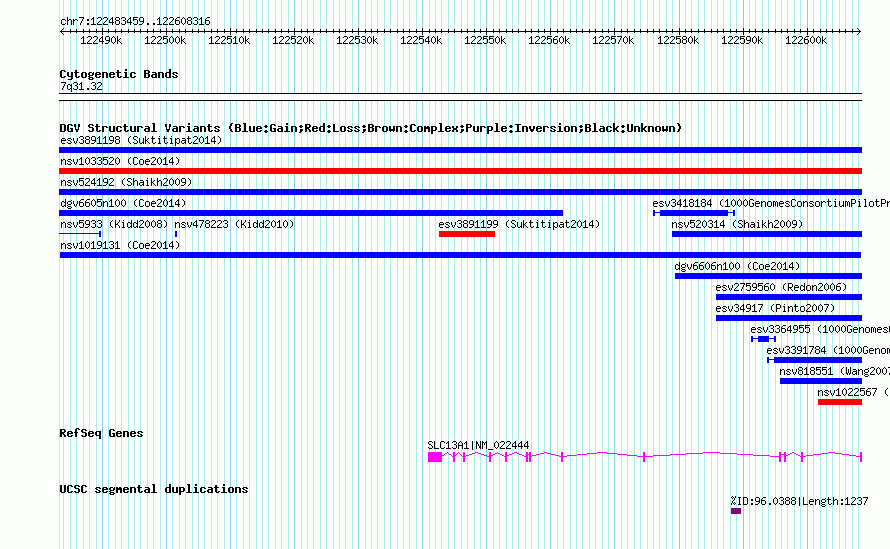Click the esv34917 (Pinto2007) label

pyautogui.click(x=775, y=308)
